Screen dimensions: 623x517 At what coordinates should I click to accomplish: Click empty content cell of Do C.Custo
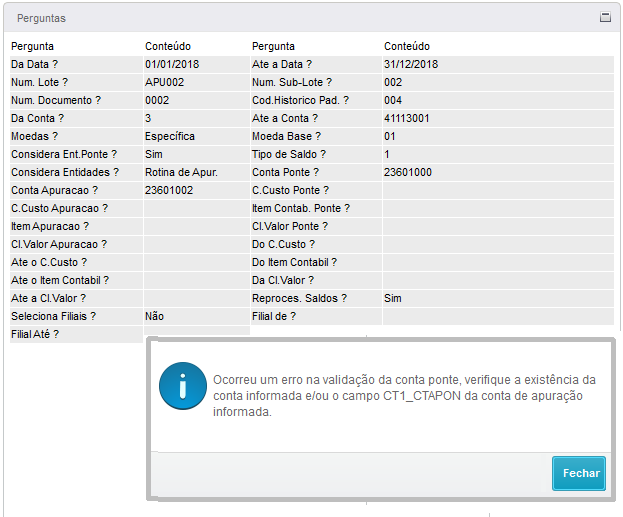pyautogui.click(x=498, y=244)
